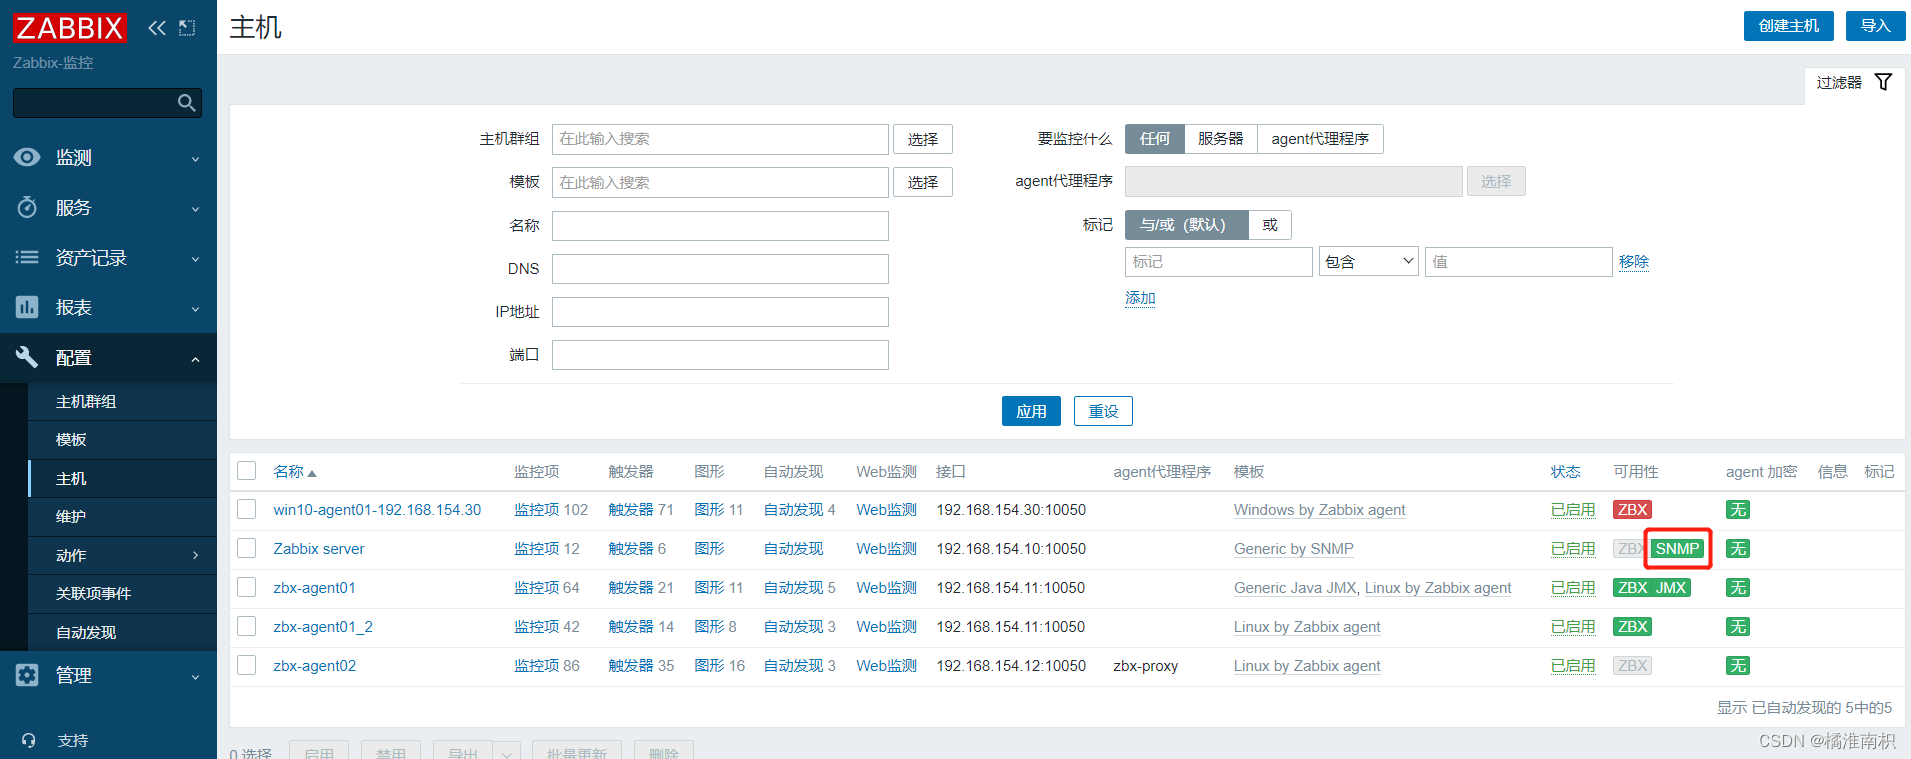Image resolution: width=1911 pixels, height=759 pixels.
Task: Click the 重设 filter button
Action: [1103, 411]
